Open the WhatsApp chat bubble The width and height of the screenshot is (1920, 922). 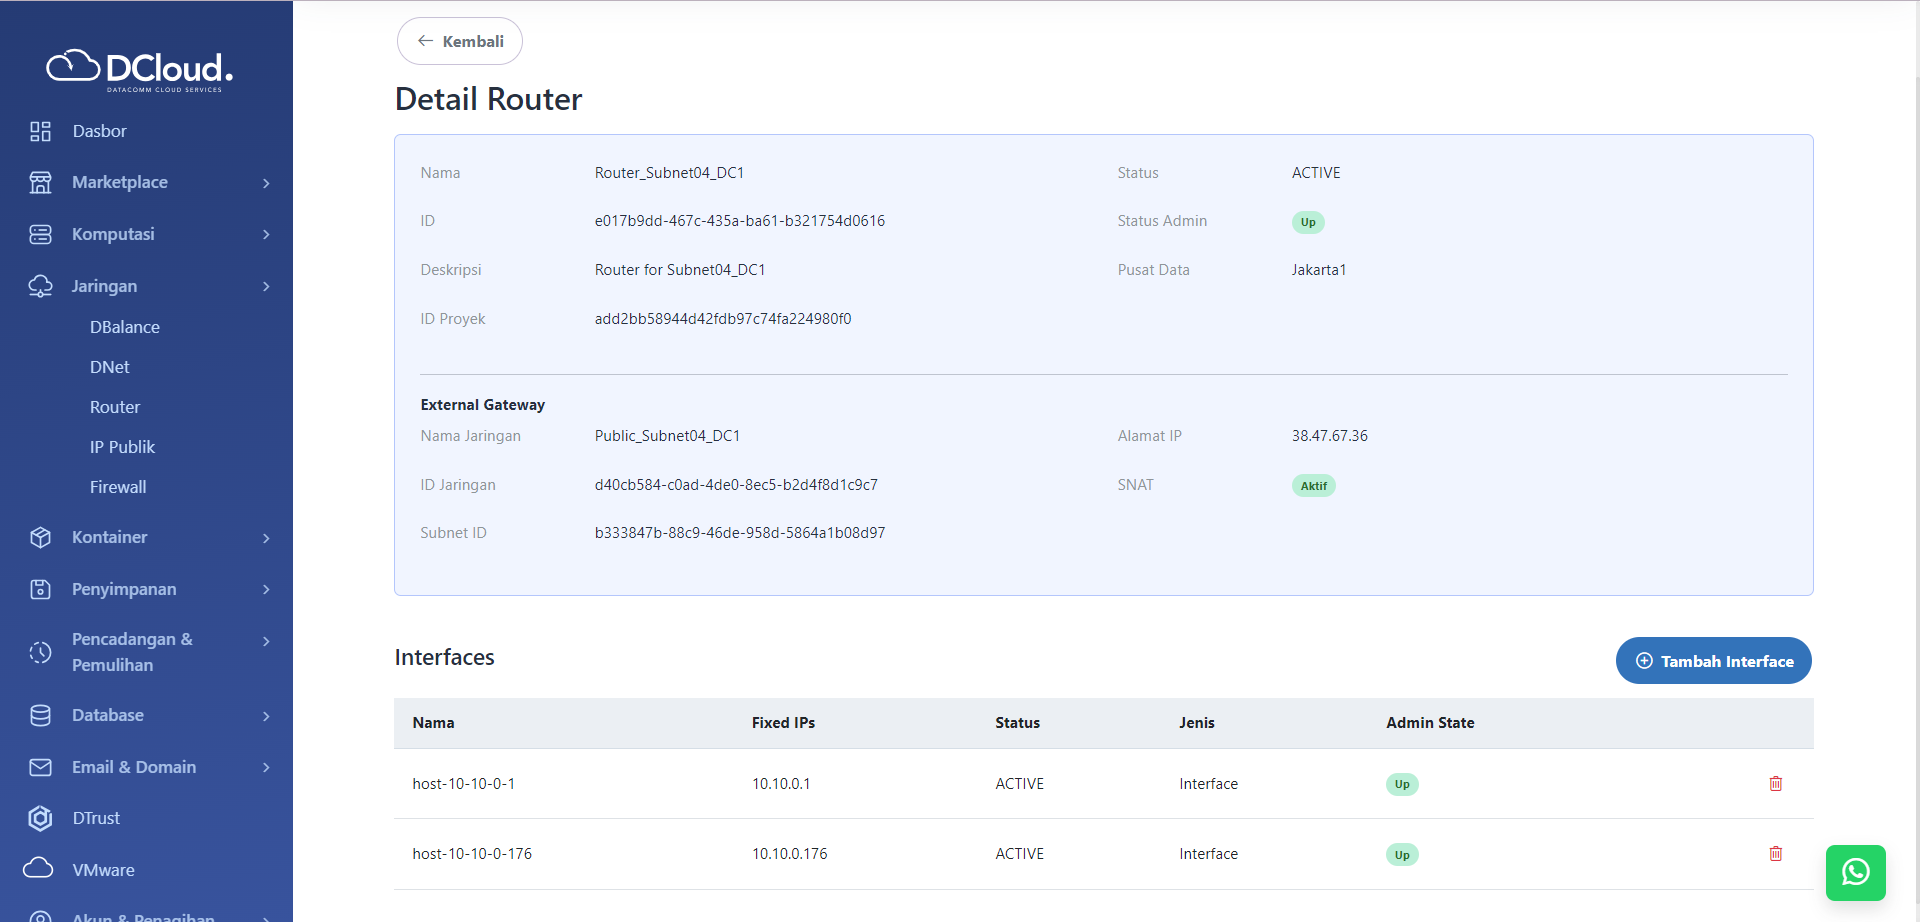coord(1856,872)
